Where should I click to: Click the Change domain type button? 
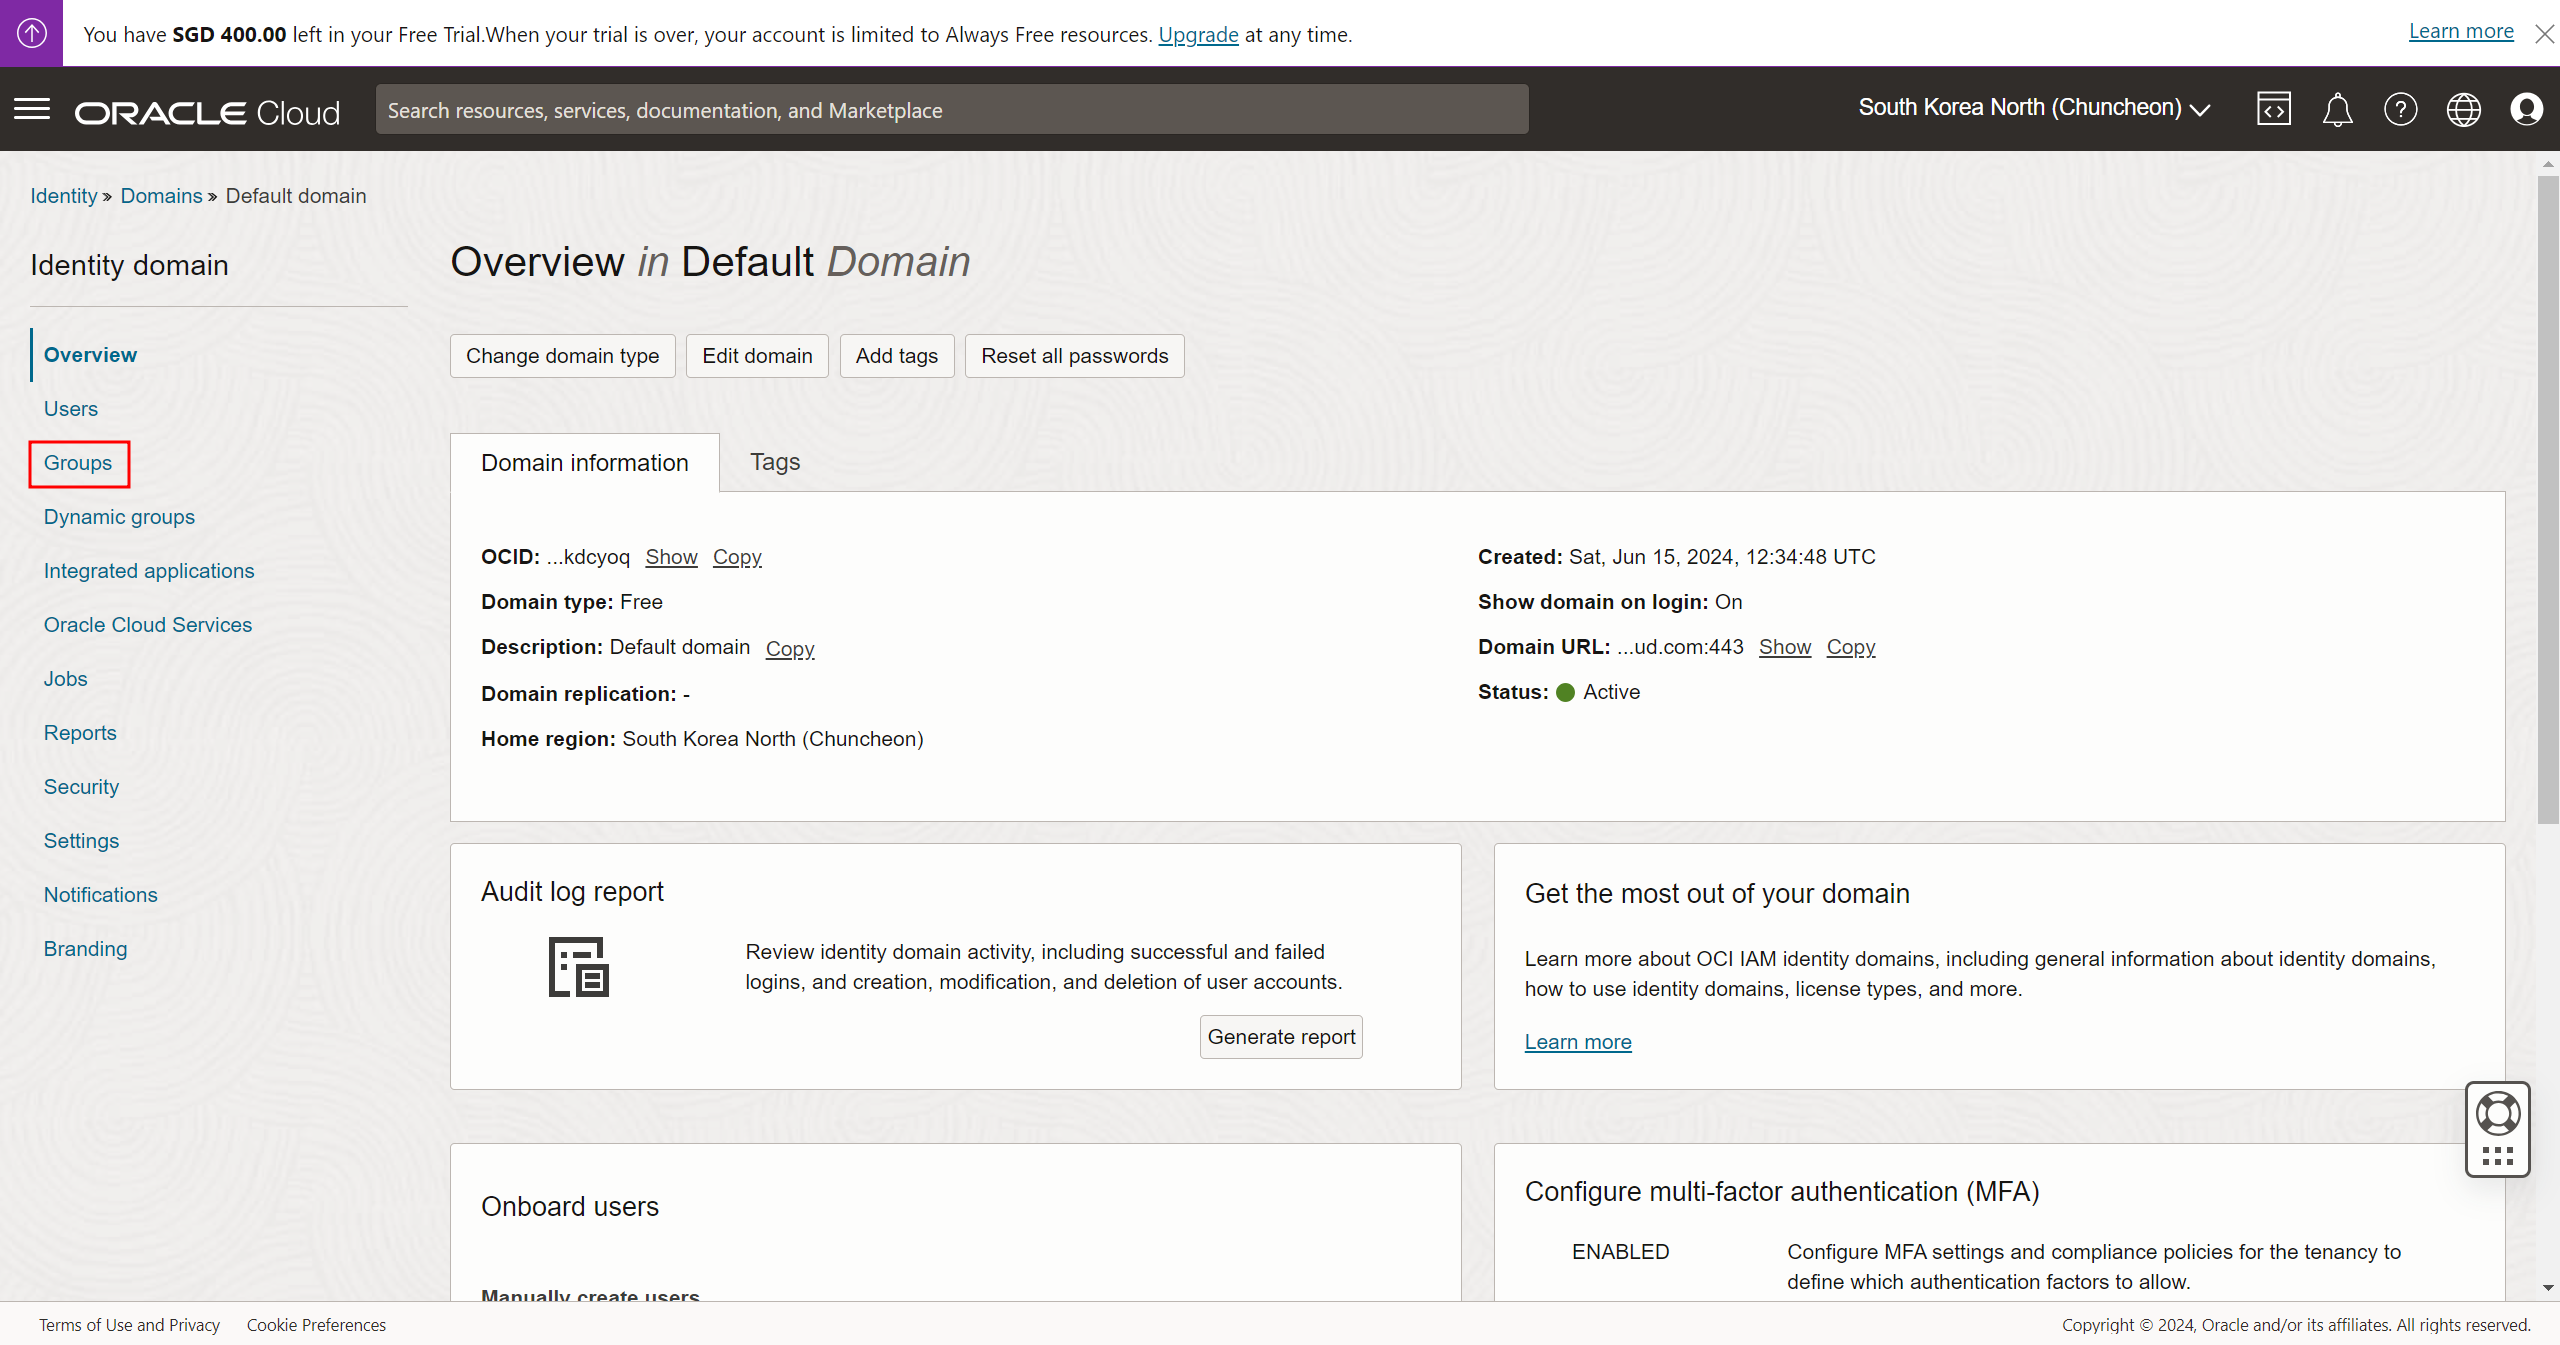click(x=562, y=356)
